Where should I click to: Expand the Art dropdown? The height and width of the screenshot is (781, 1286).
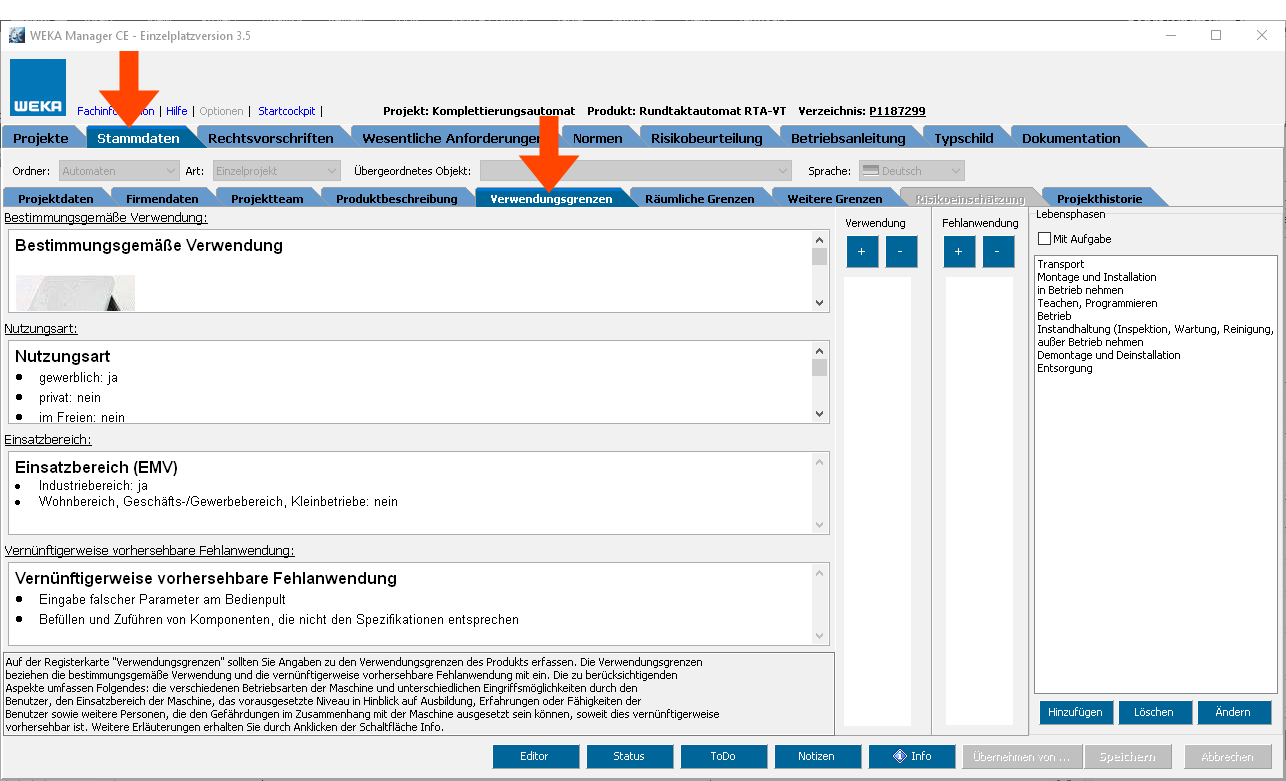point(277,171)
